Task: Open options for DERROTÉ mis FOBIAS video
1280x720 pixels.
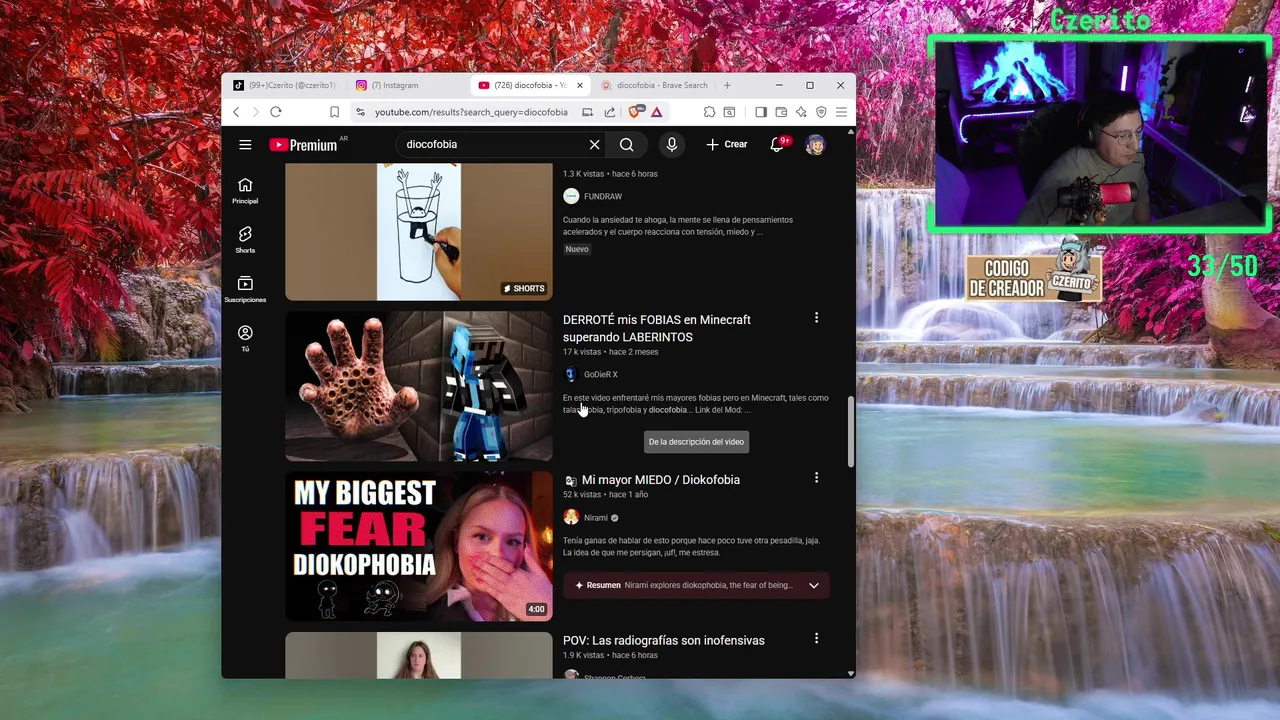Action: coord(816,318)
